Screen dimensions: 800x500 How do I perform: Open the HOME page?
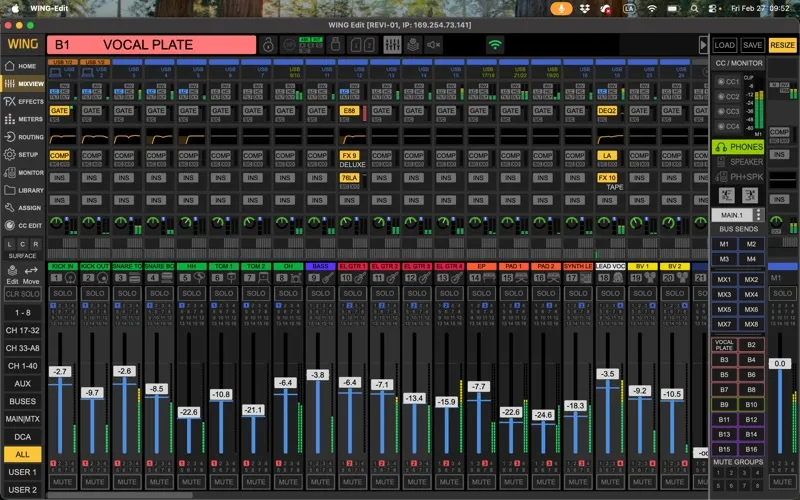(x=22, y=66)
